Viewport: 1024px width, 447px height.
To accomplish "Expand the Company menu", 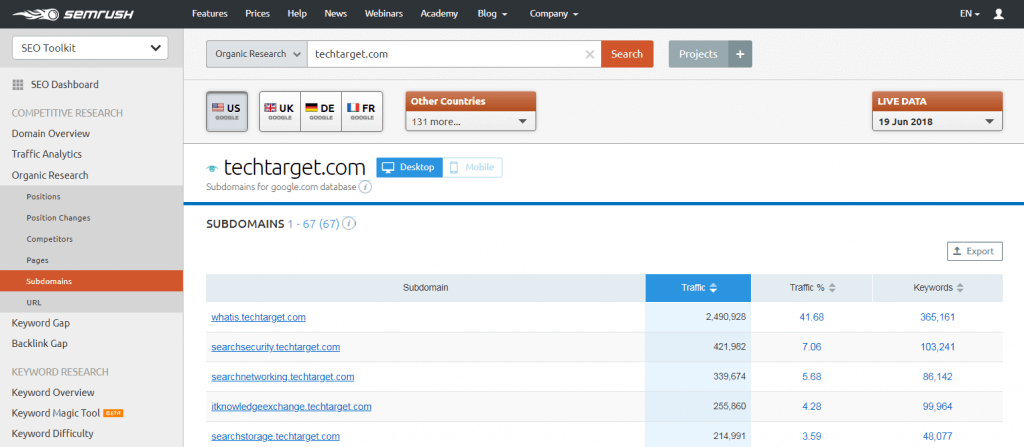I will coord(554,14).
